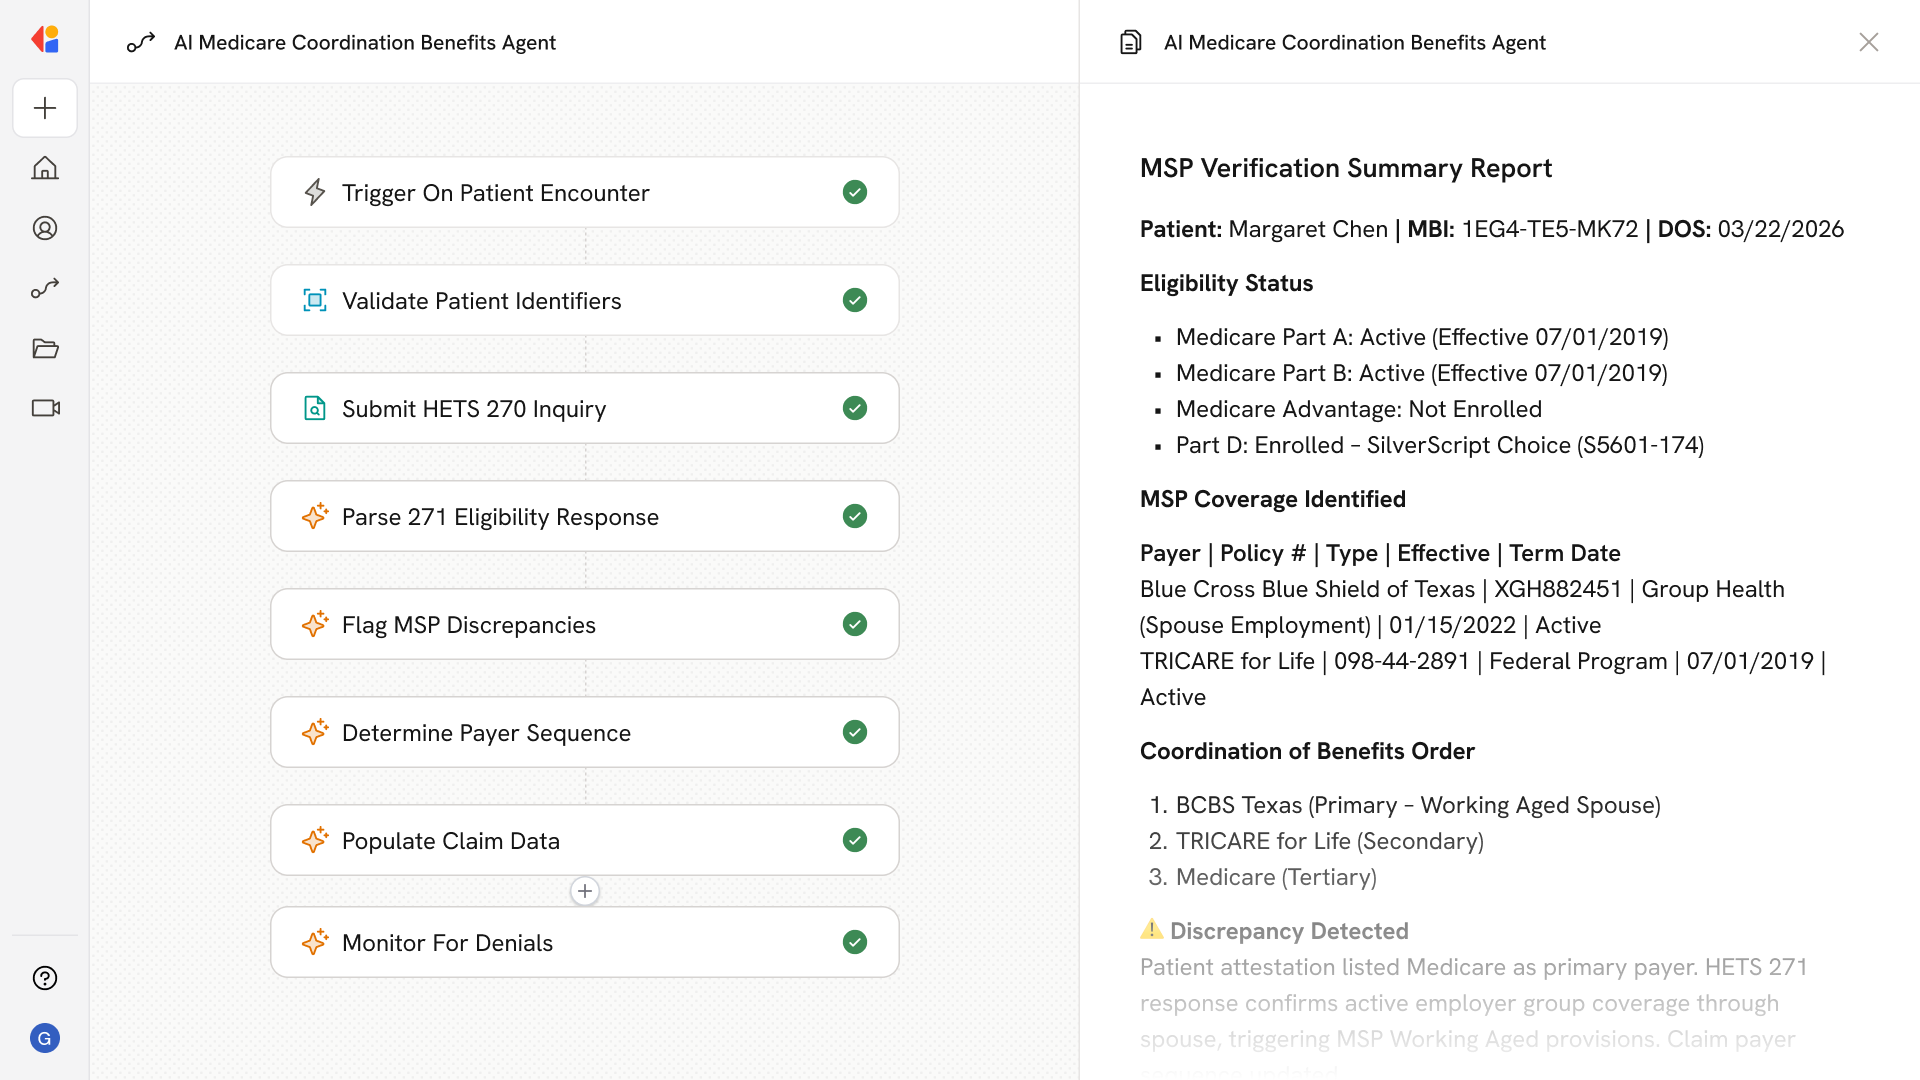The image size is (1920, 1080).
Task: Open the help question mark icon
Action: point(45,978)
